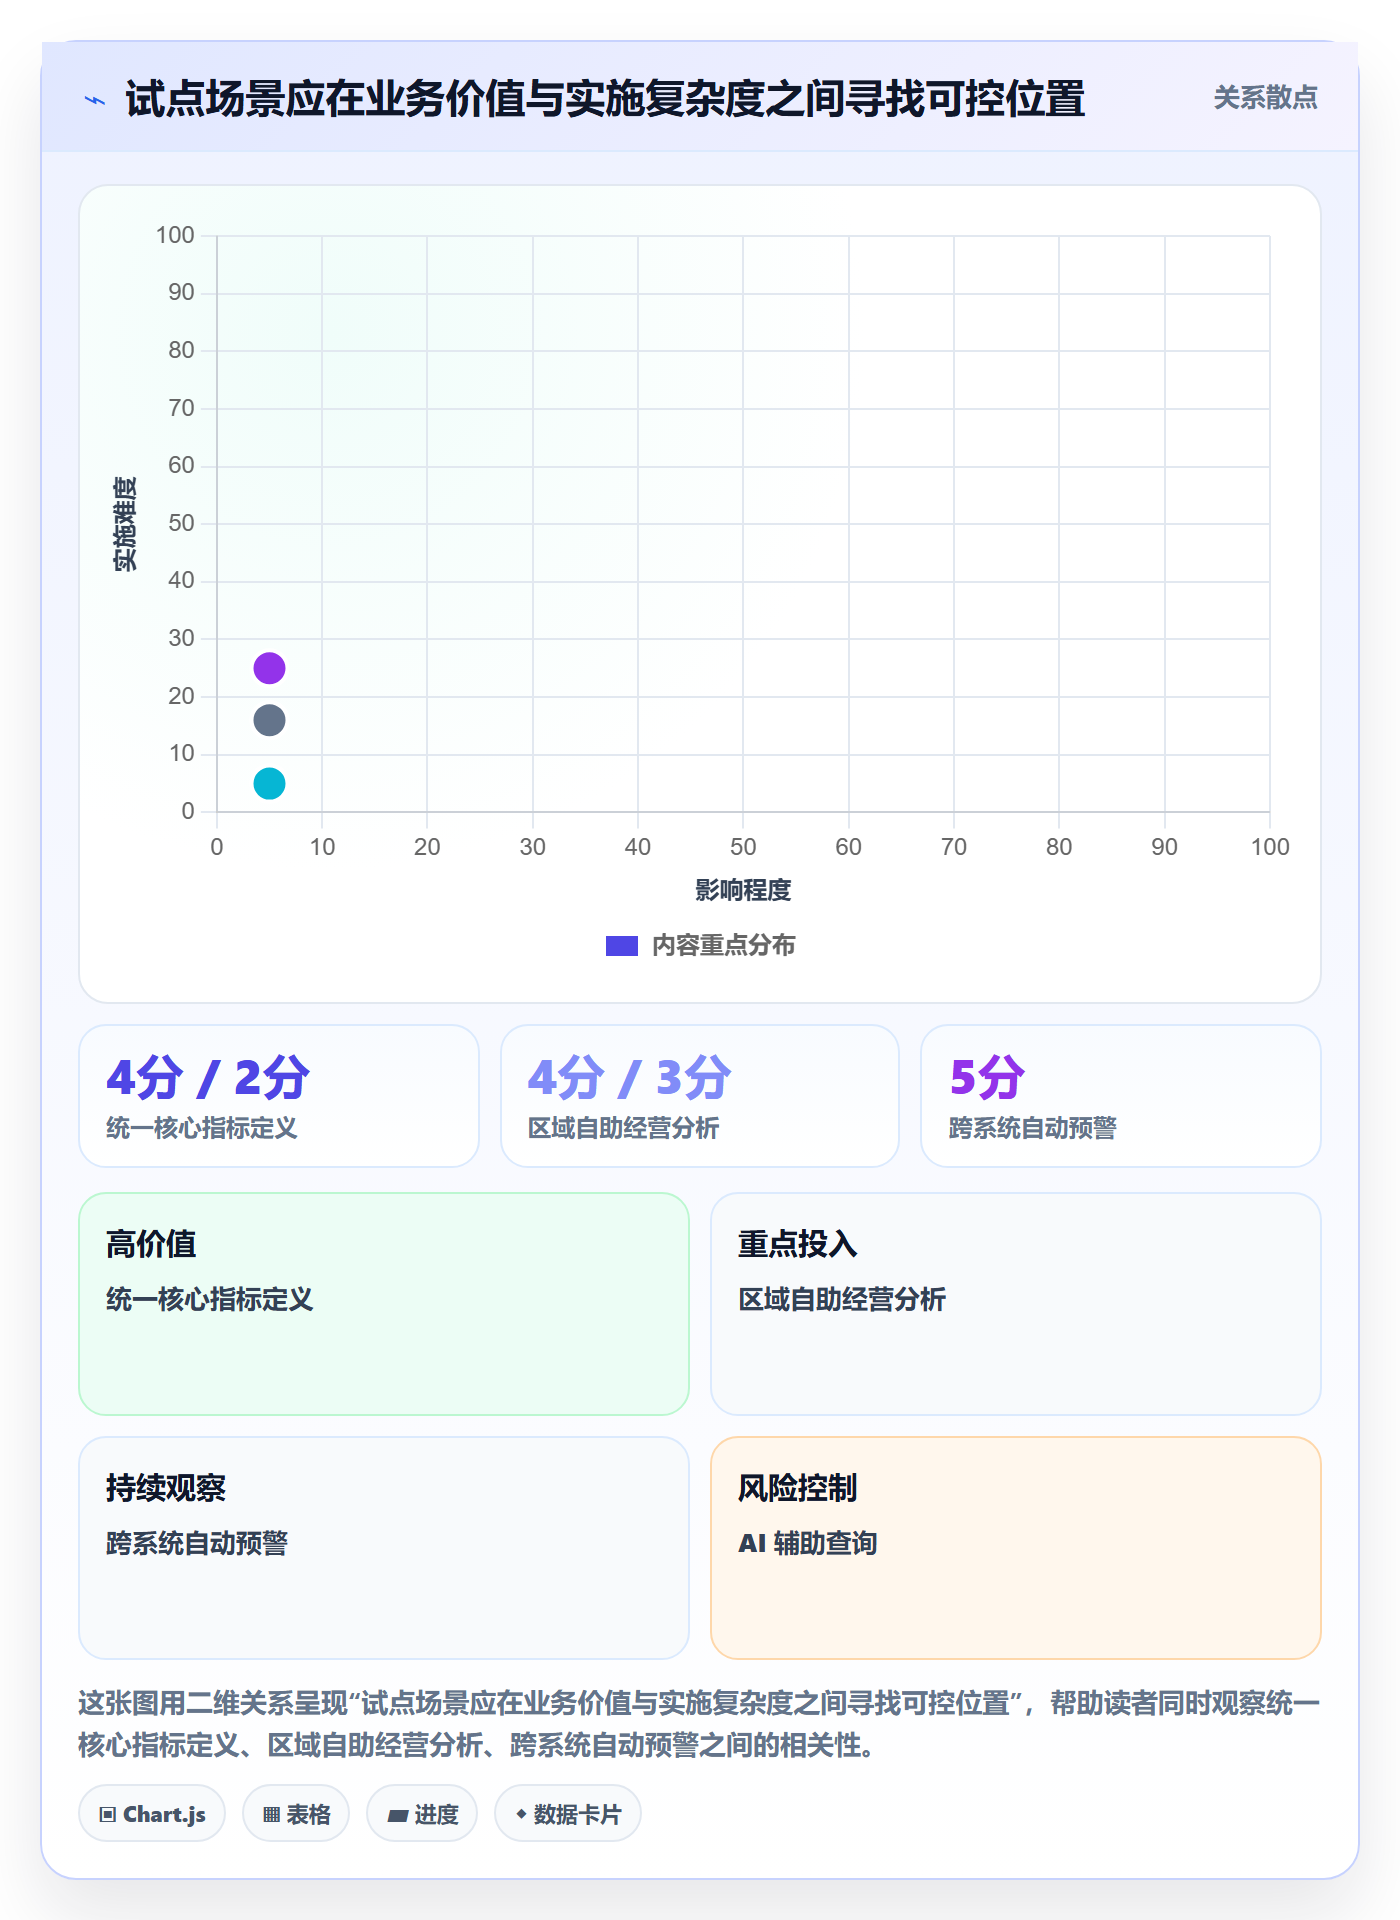Viewport: 1400px width, 1920px height.
Task: Click the cyan scatter data point
Action: [269, 783]
